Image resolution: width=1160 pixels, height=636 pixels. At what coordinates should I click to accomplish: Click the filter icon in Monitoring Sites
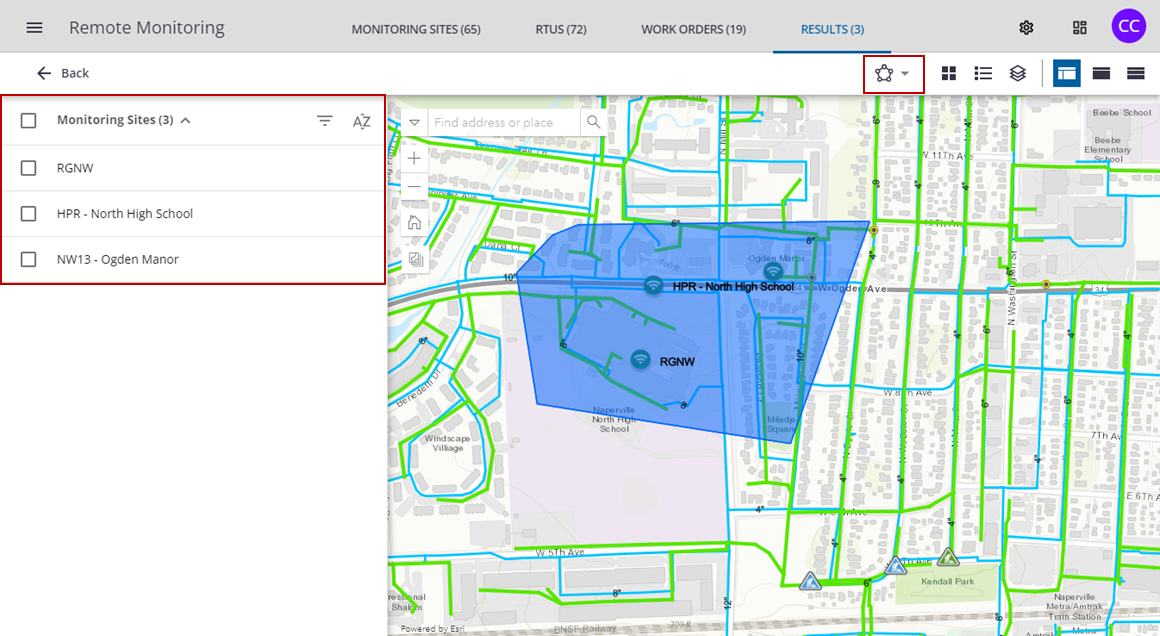tap(325, 121)
